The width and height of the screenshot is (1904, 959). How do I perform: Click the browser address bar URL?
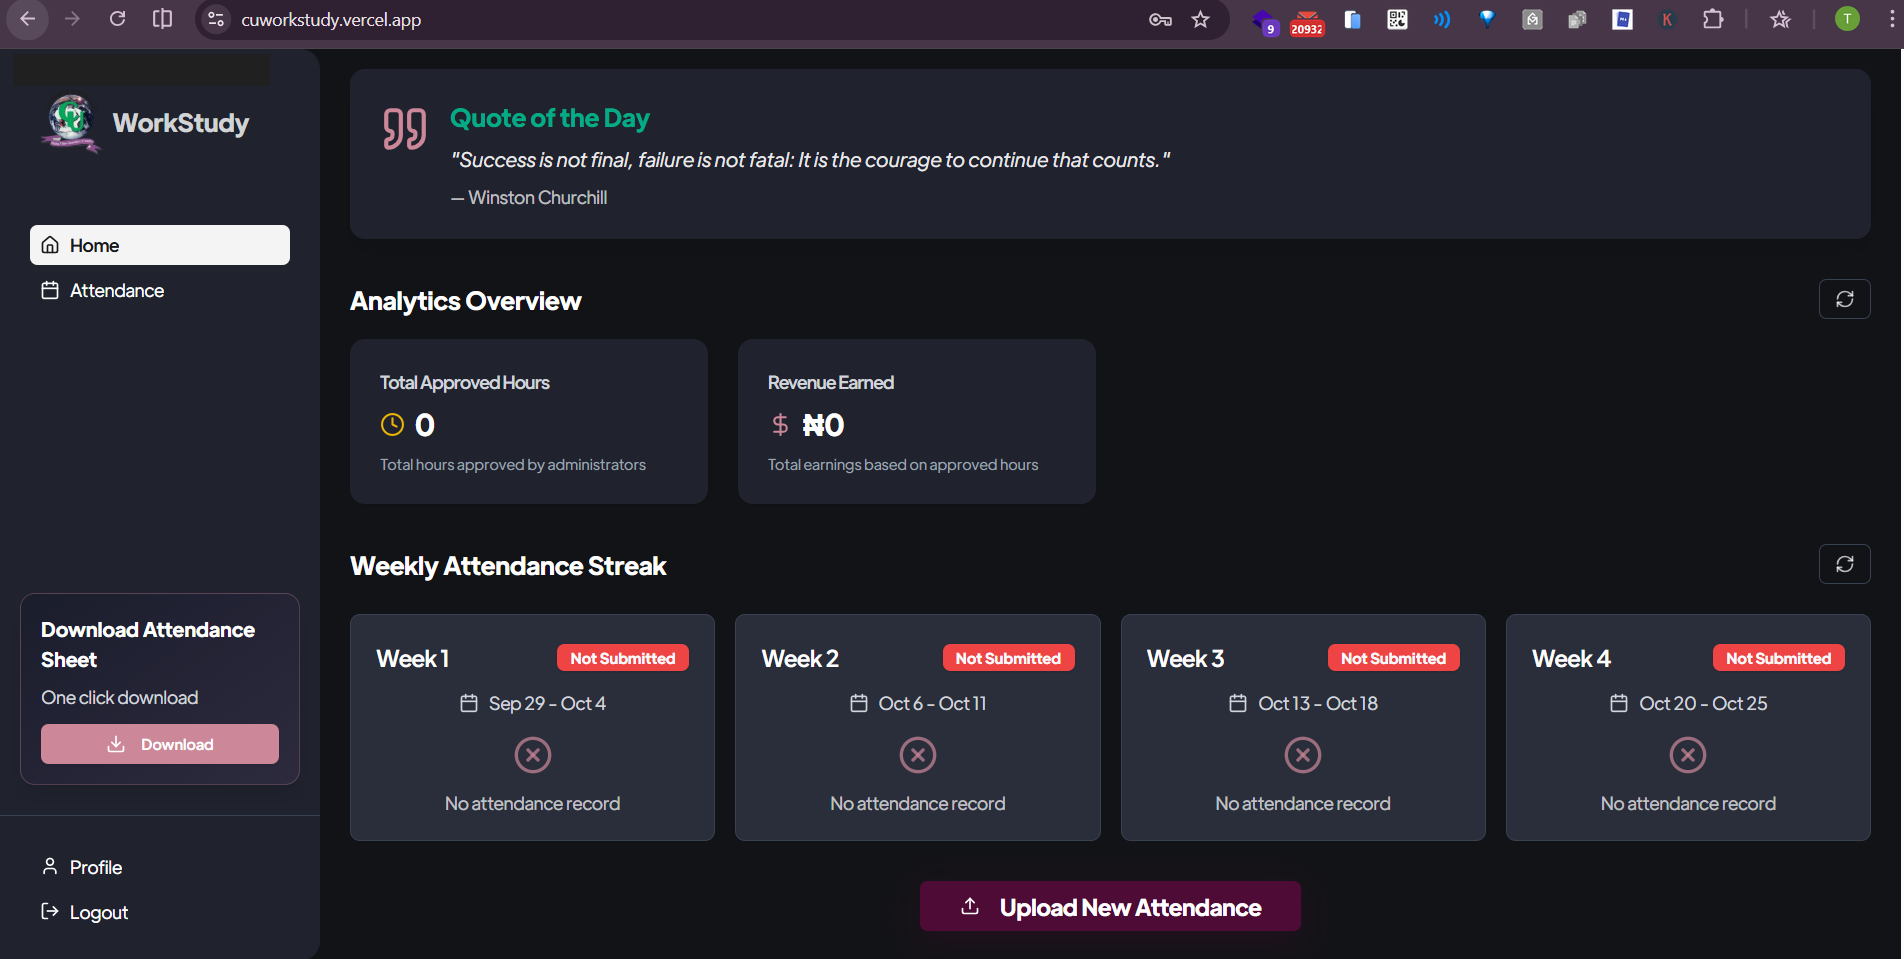pyautogui.click(x=331, y=19)
